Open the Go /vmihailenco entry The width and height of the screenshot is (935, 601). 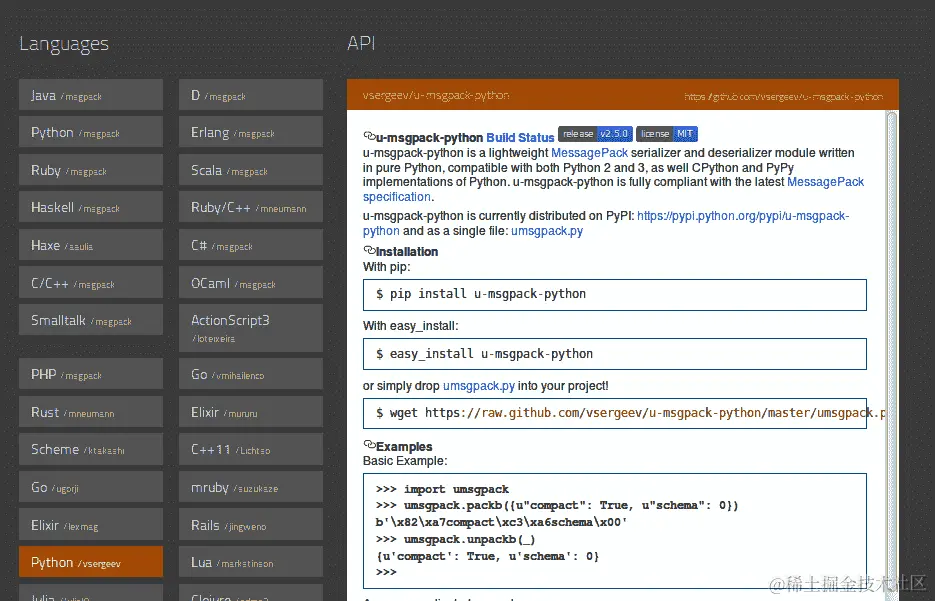[251, 374]
